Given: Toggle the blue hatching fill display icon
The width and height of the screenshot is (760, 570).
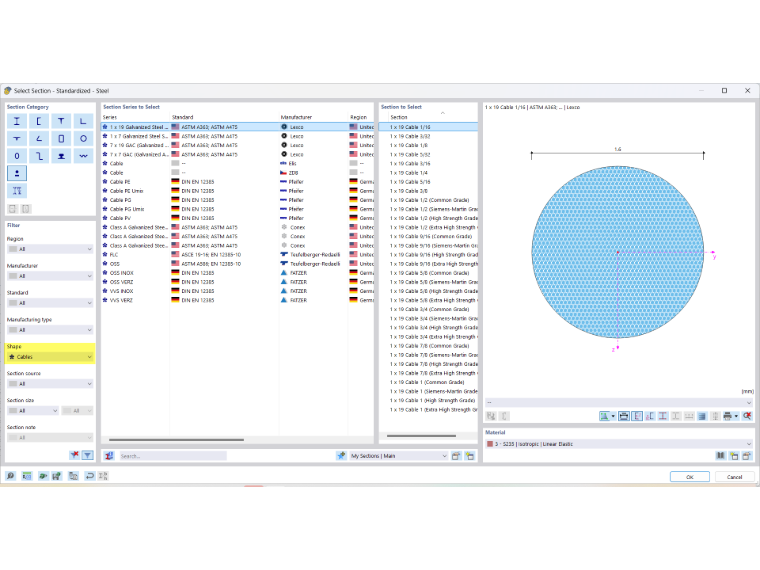Looking at the screenshot, I should [702, 416].
